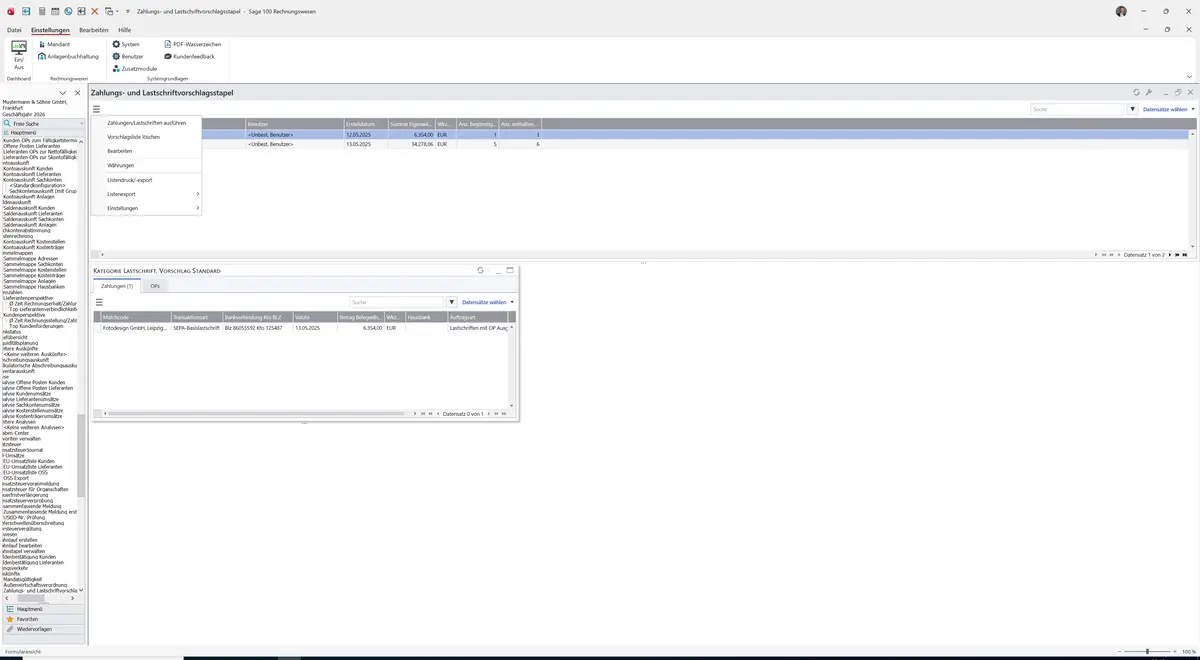The height and width of the screenshot is (660, 1200).
Task: Close the left navigation pane with the X
Action: (78, 93)
